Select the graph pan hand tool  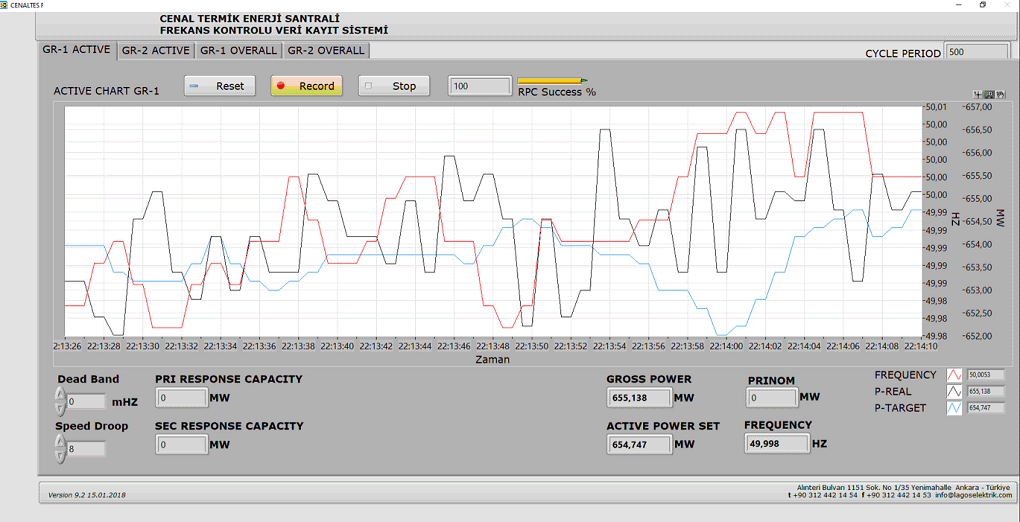(1000, 94)
